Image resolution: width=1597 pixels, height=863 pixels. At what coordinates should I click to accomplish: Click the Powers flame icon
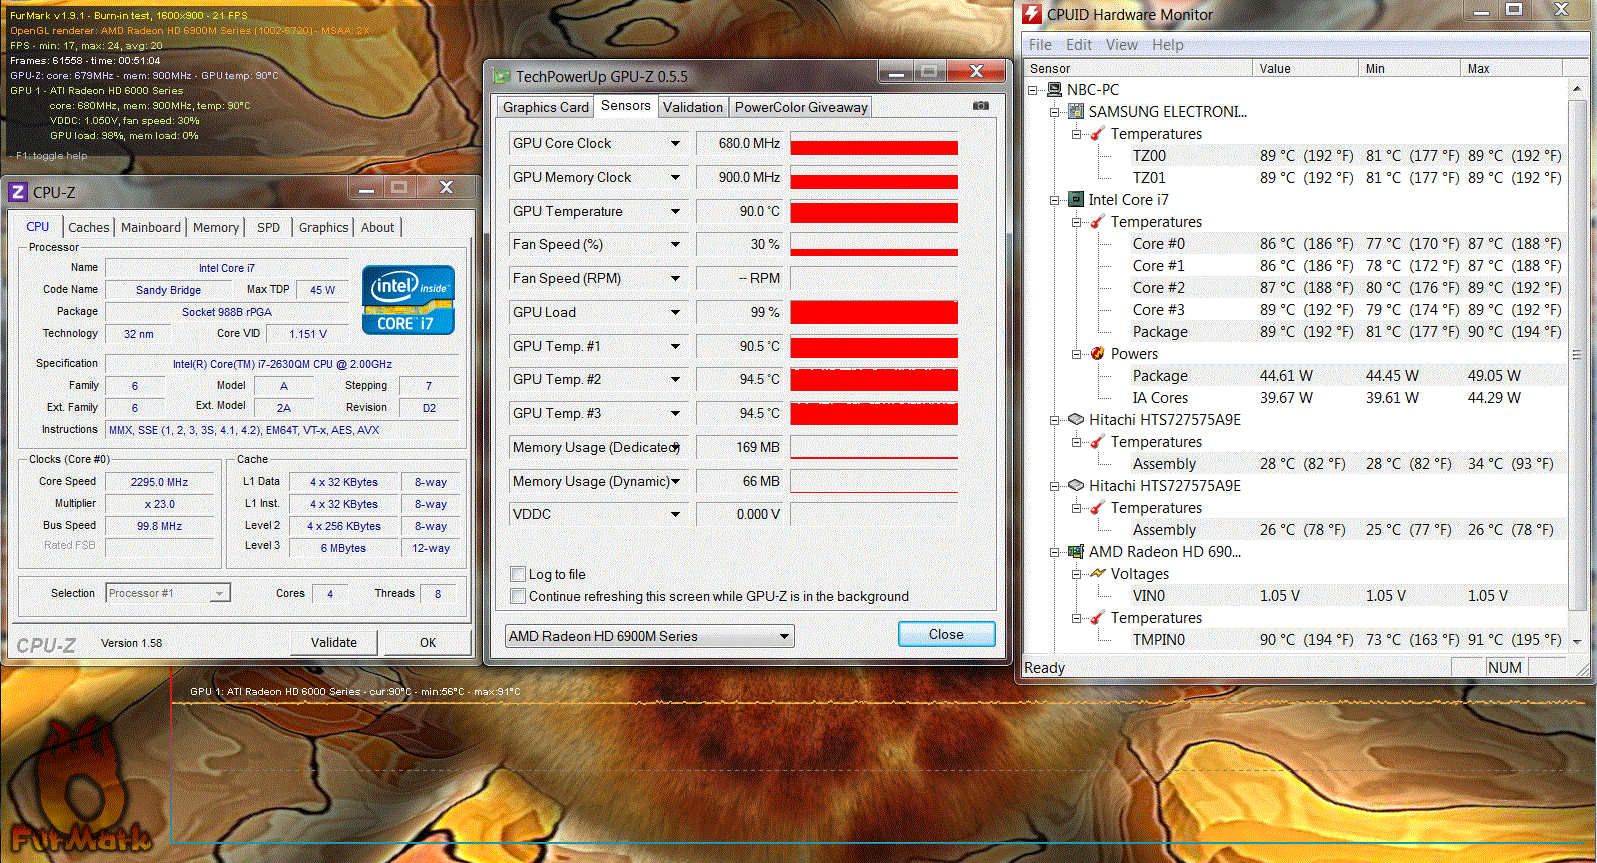[x=1098, y=354]
